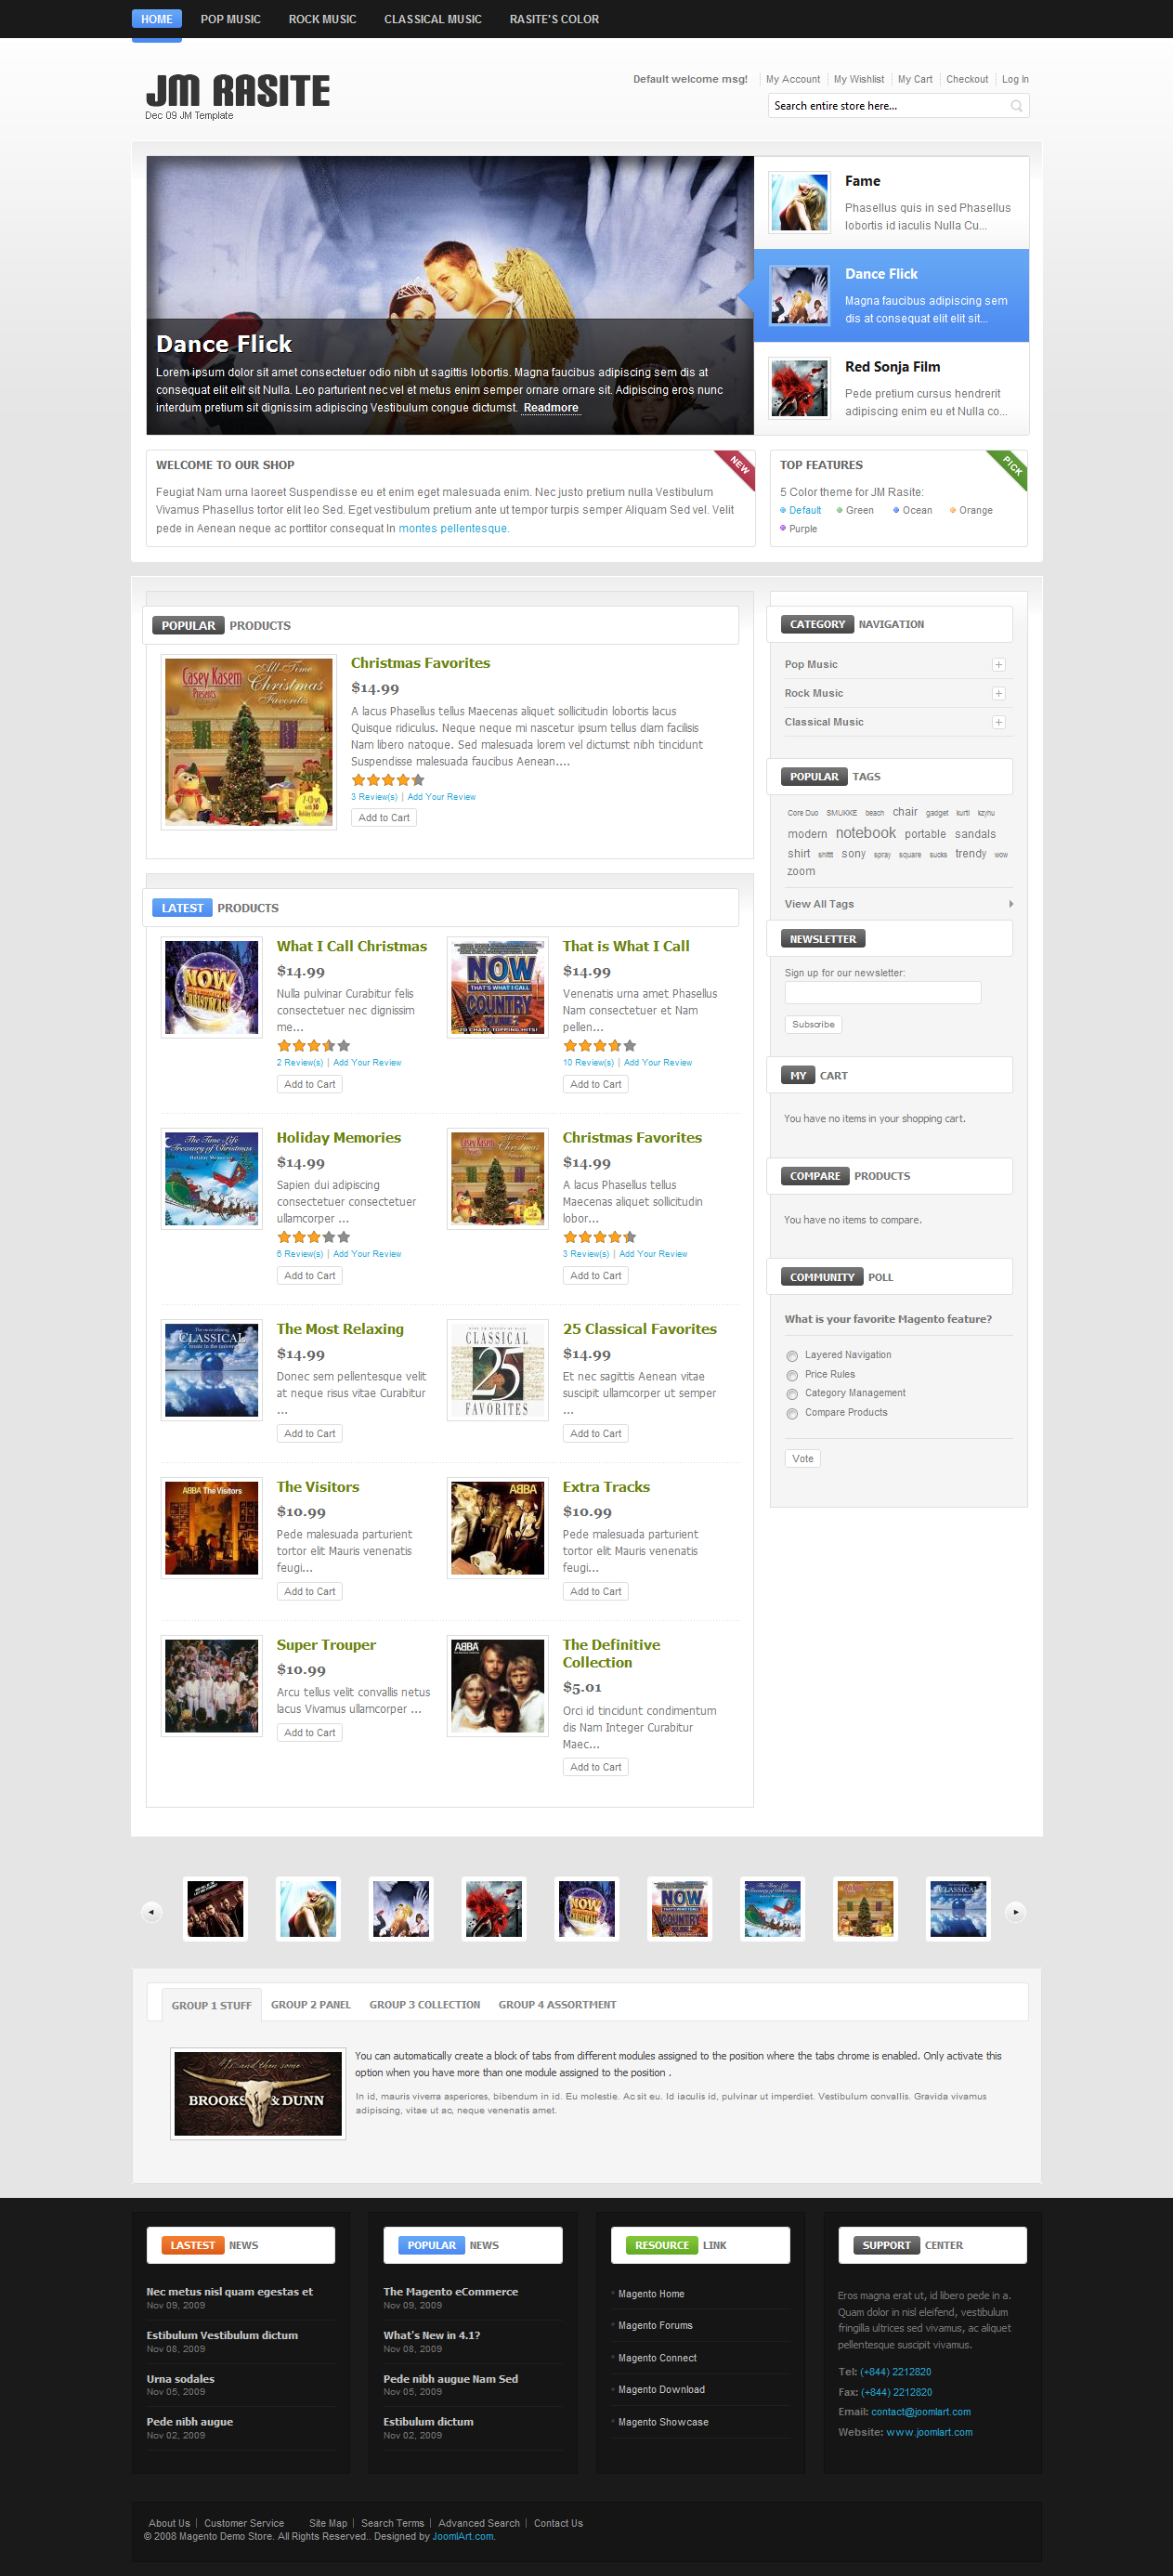Select the Ocean color theme

(x=912, y=510)
